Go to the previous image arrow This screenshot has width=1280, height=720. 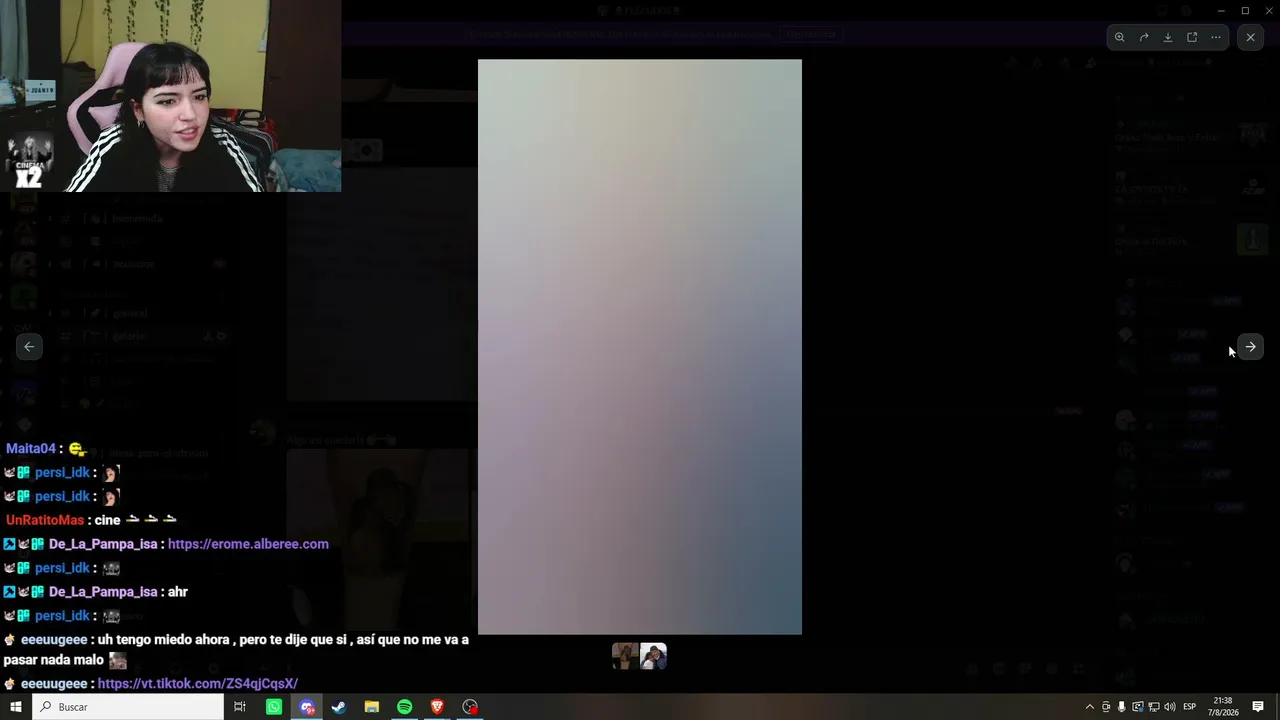coord(29,347)
